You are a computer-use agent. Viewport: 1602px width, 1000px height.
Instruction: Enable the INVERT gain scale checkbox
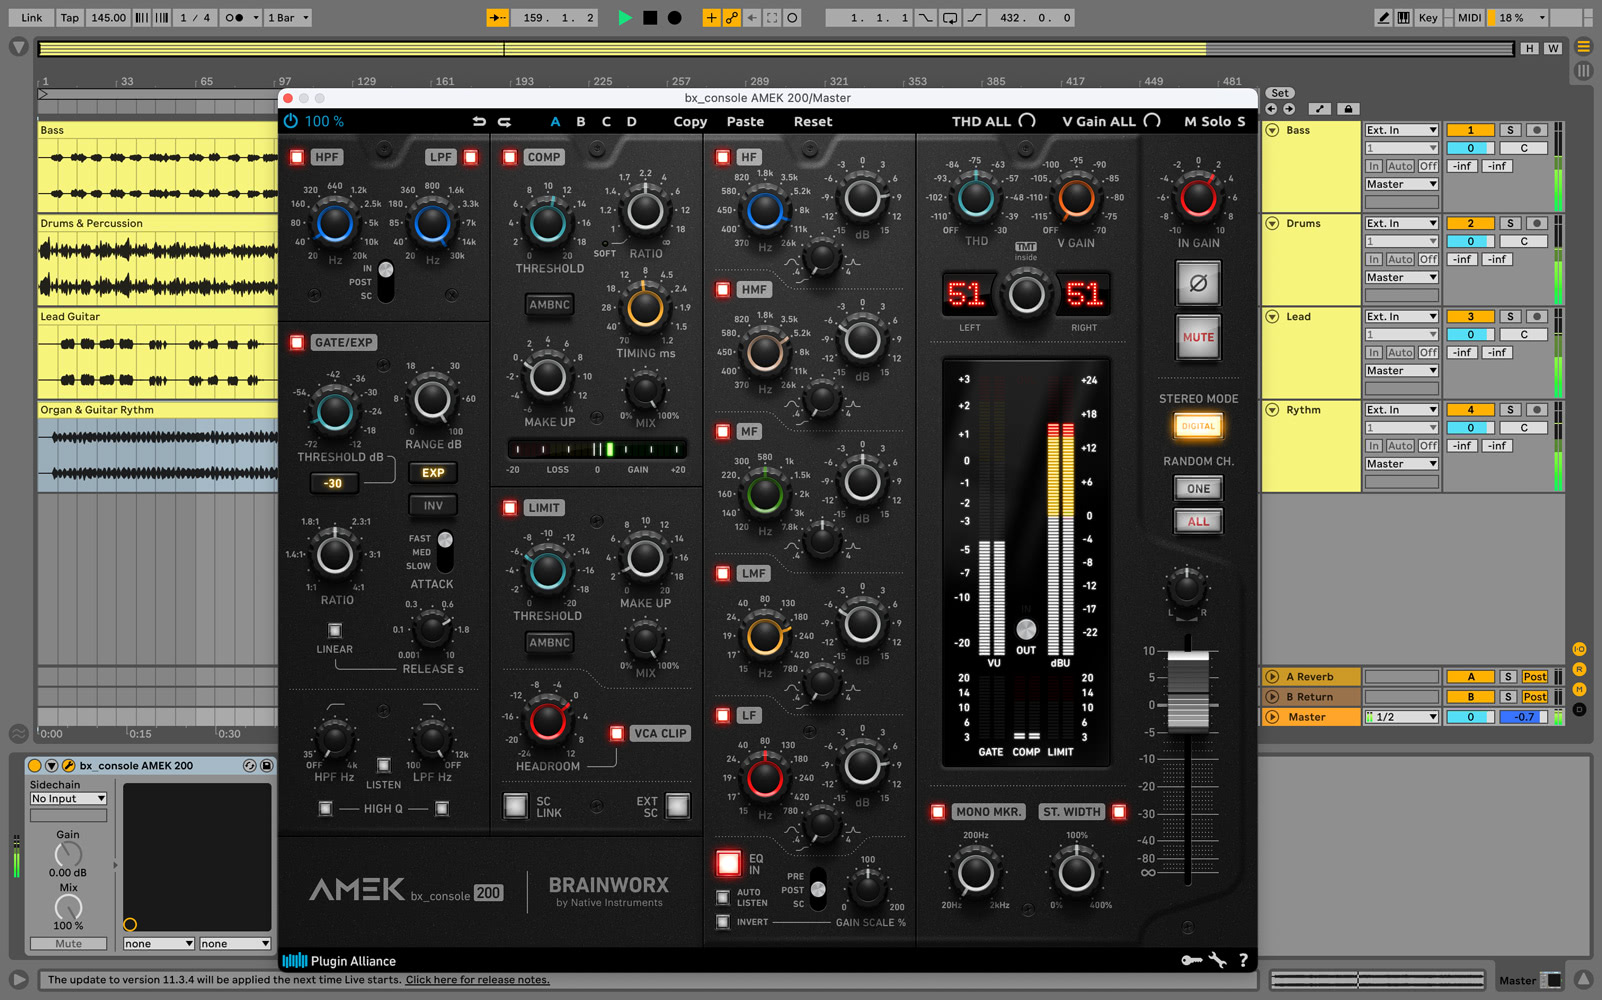[x=723, y=922]
